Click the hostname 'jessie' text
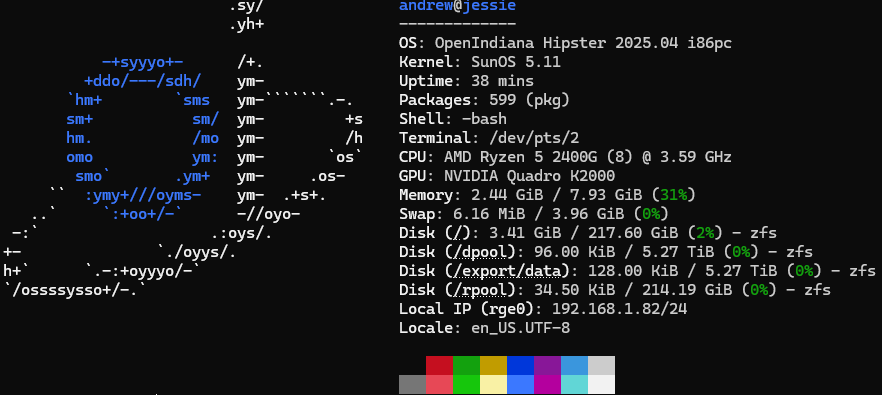This screenshot has height=395, width=882. pyautogui.click(x=489, y=6)
